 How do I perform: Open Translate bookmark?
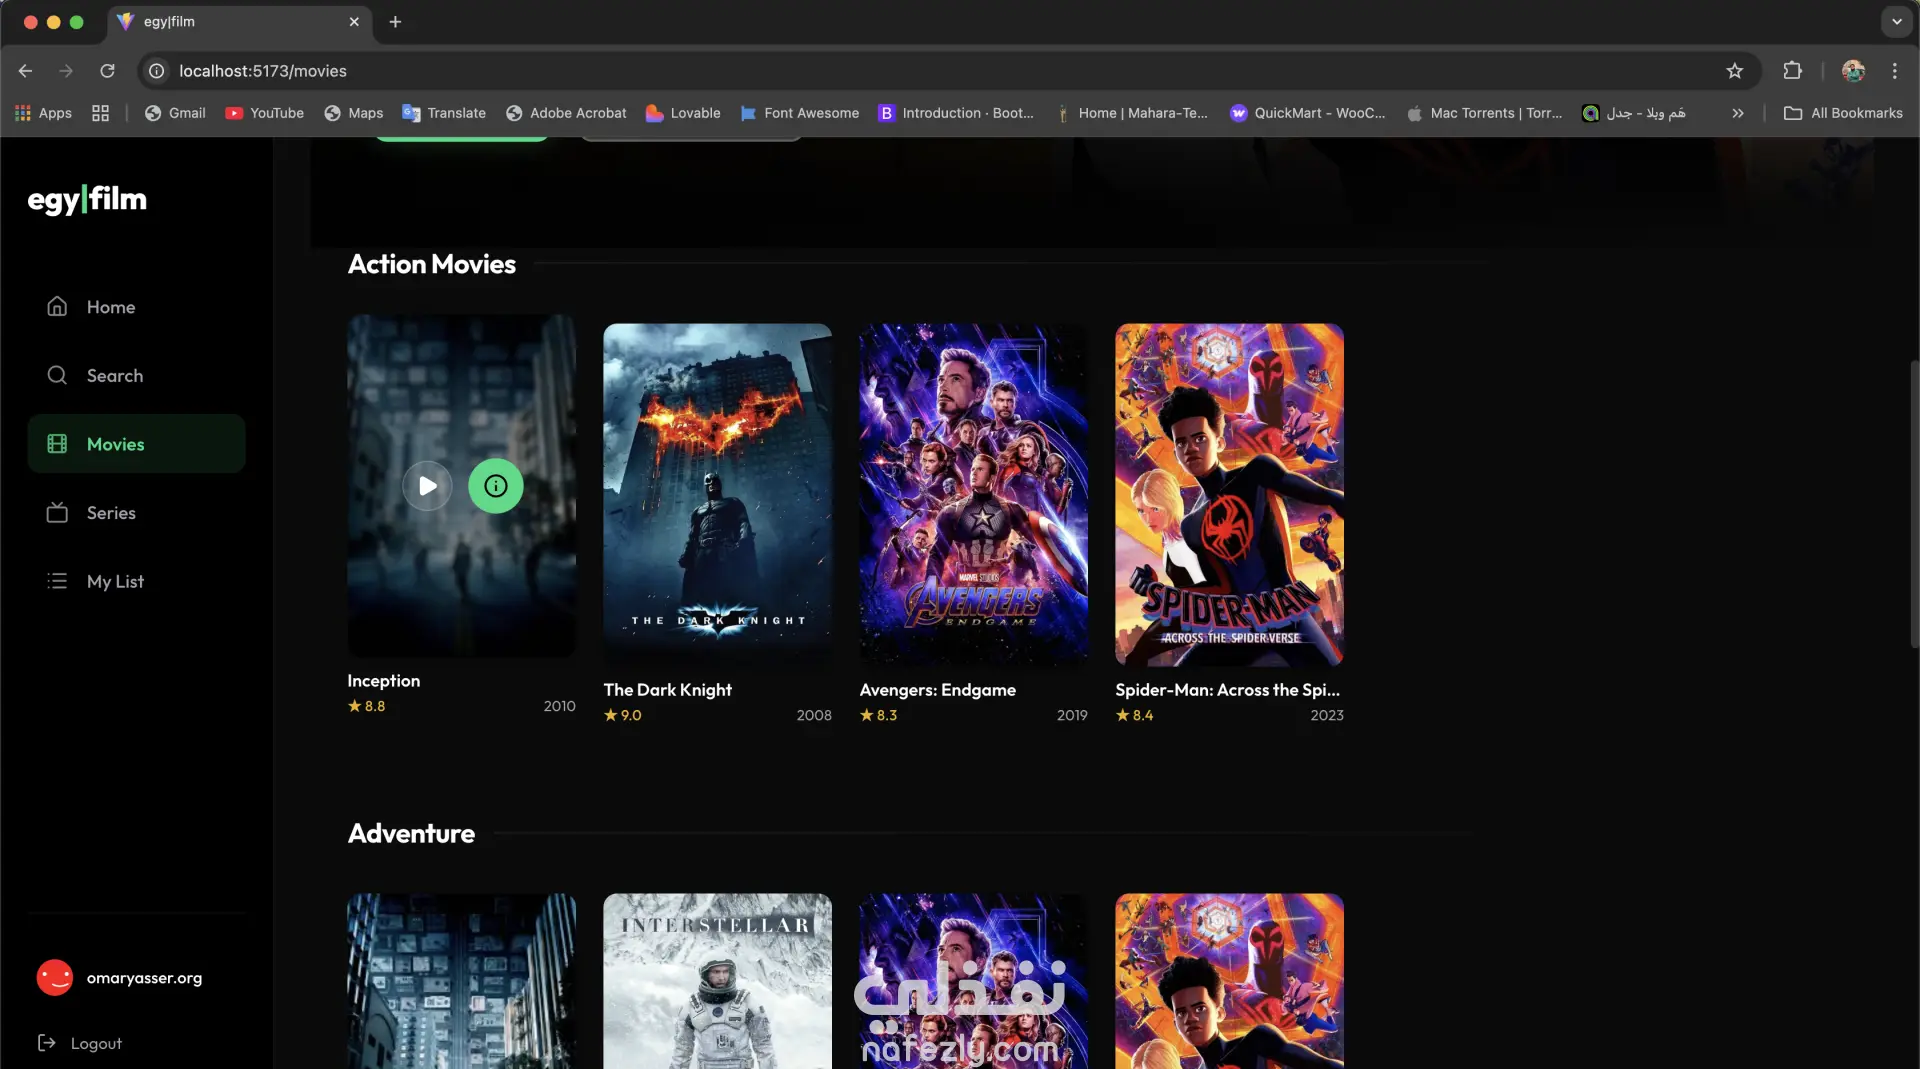pos(444,113)
